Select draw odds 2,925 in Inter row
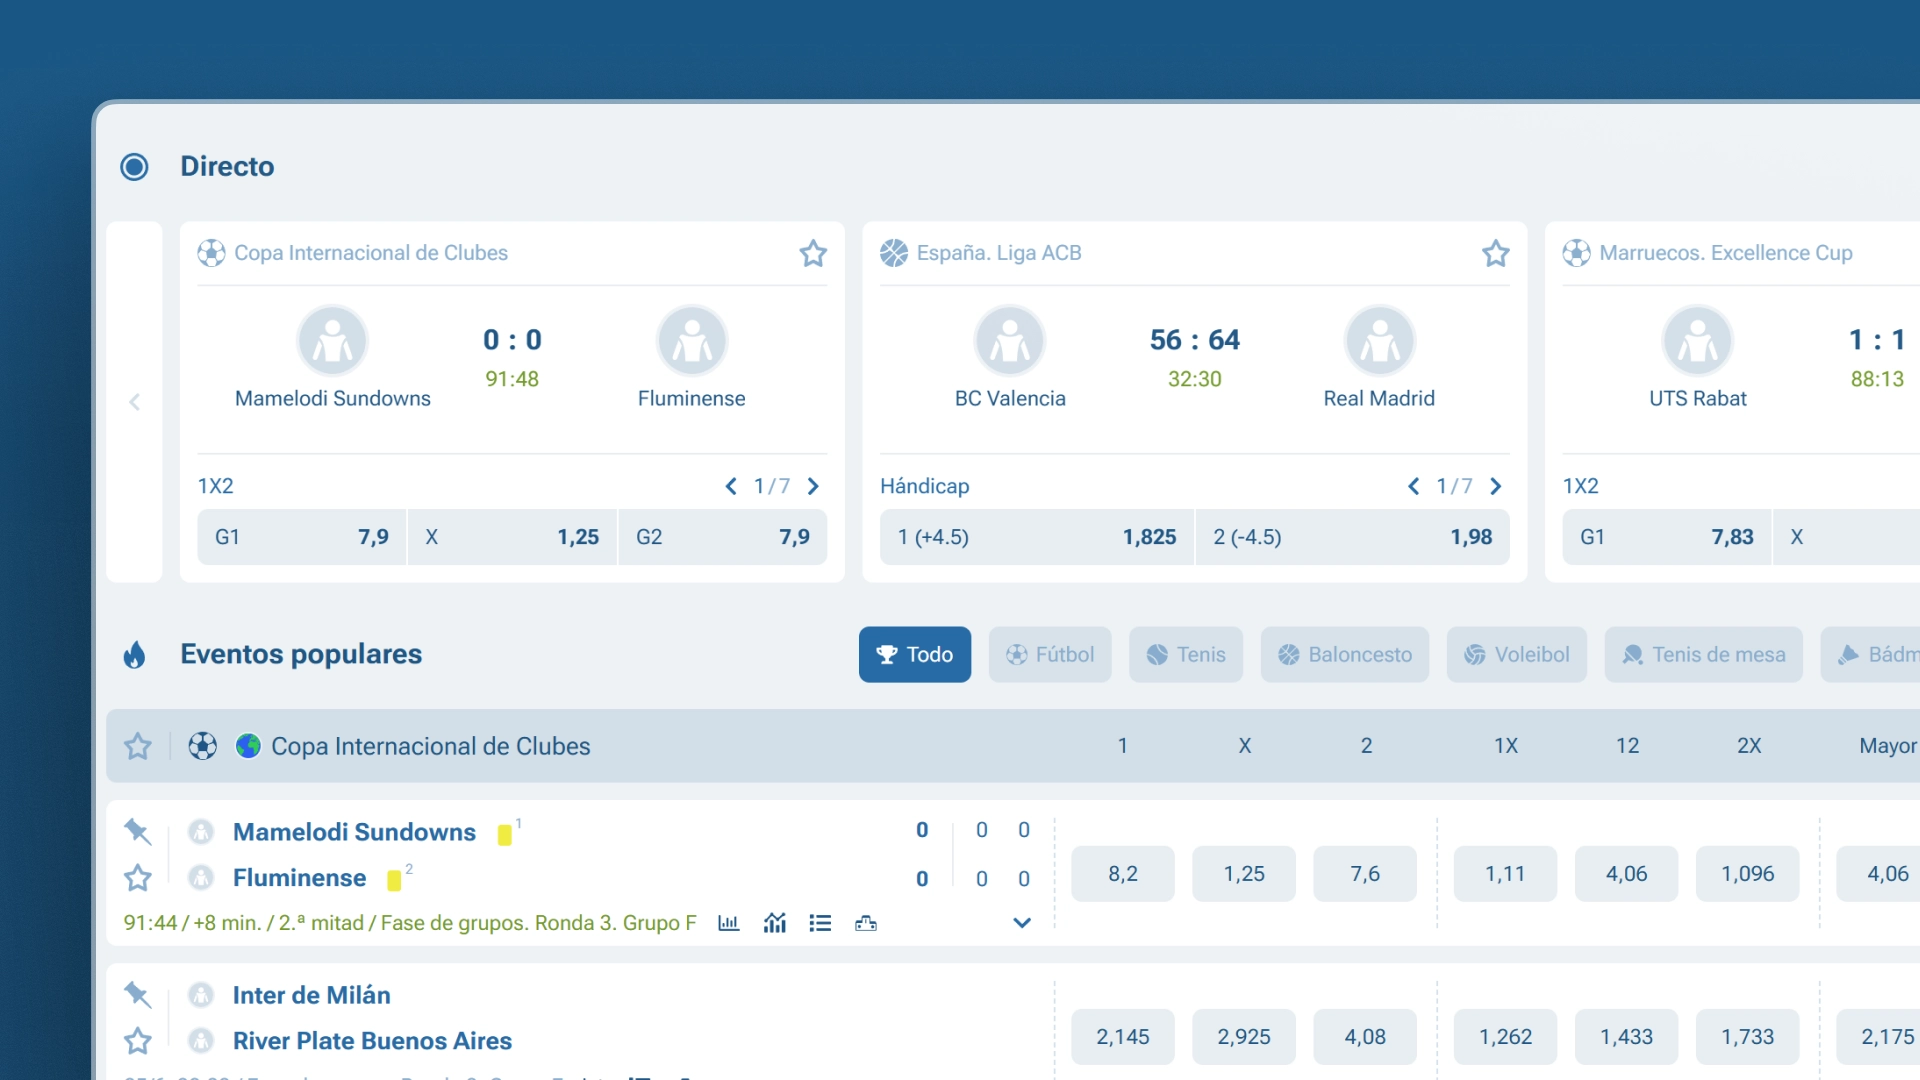Image resolution: width=1920 pixels, height=1080 pixels. pos(1244,1037)
